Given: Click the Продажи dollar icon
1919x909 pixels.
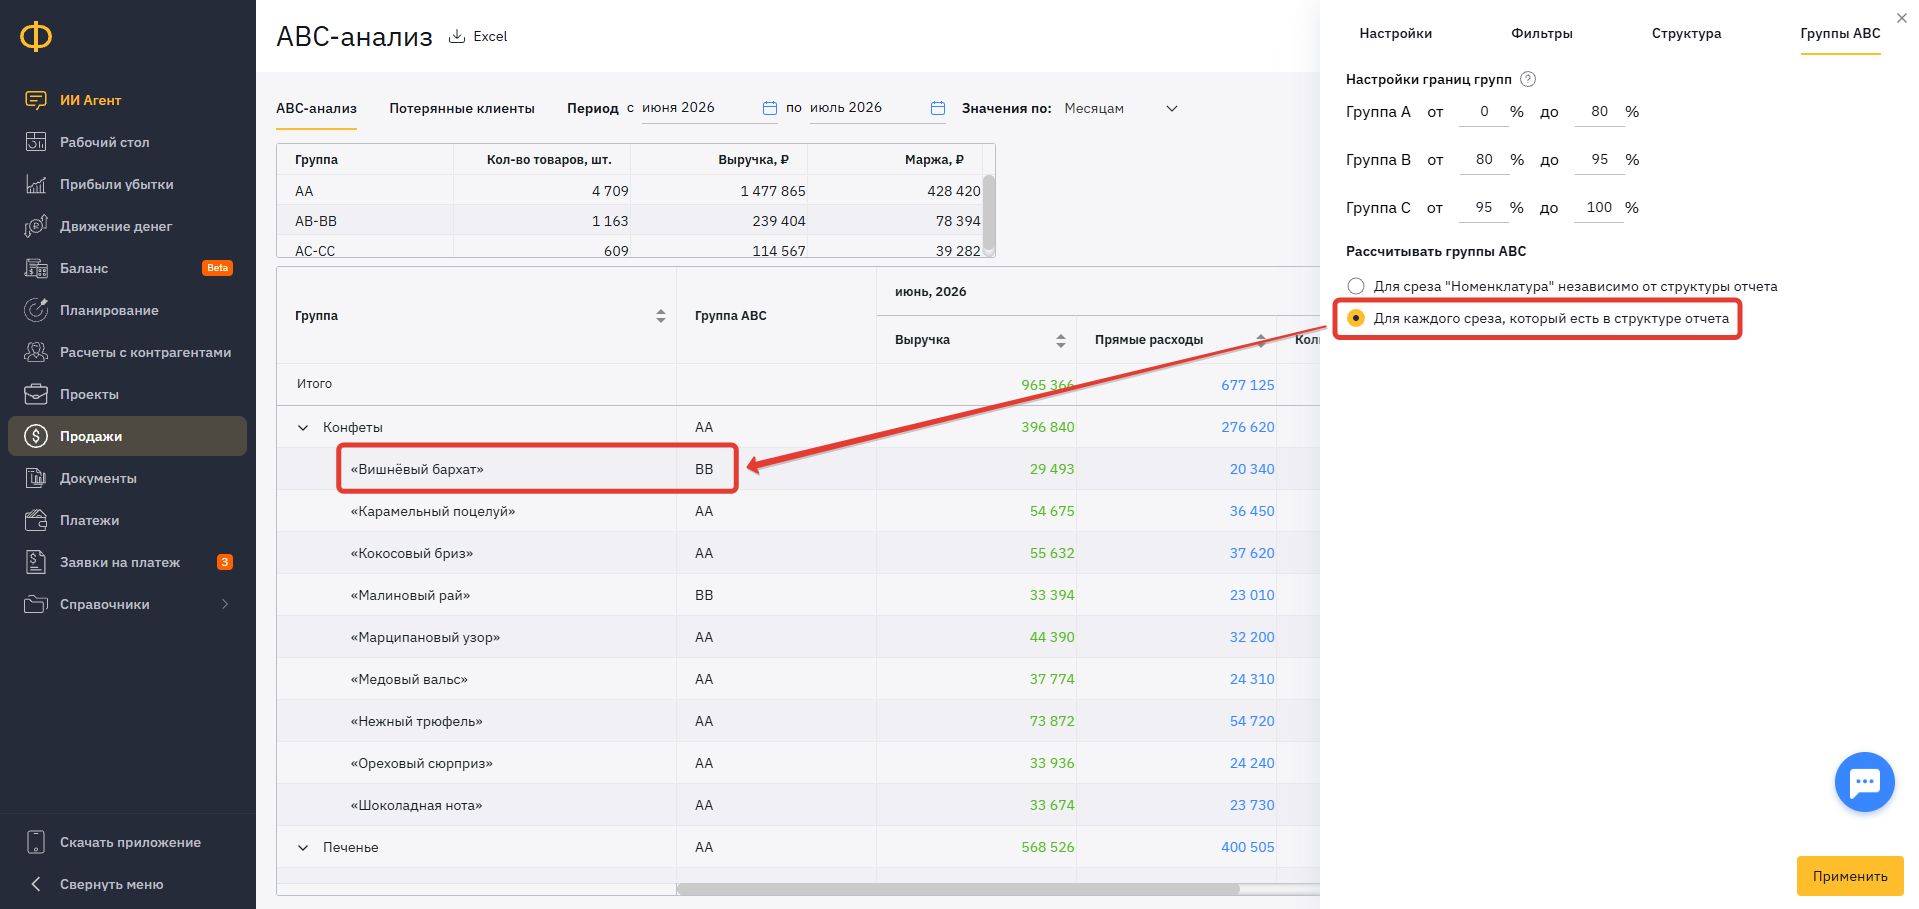Looking at the screenshot, I should pos(36,436).
